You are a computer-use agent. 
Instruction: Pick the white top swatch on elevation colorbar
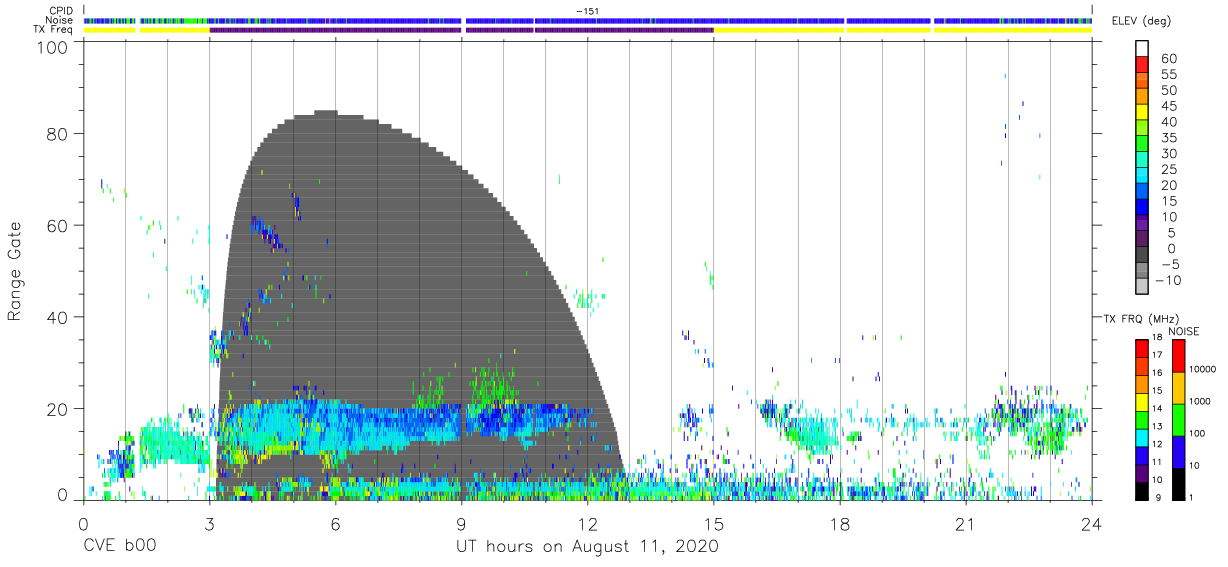pyautogui.click(x=1142, y=50)
